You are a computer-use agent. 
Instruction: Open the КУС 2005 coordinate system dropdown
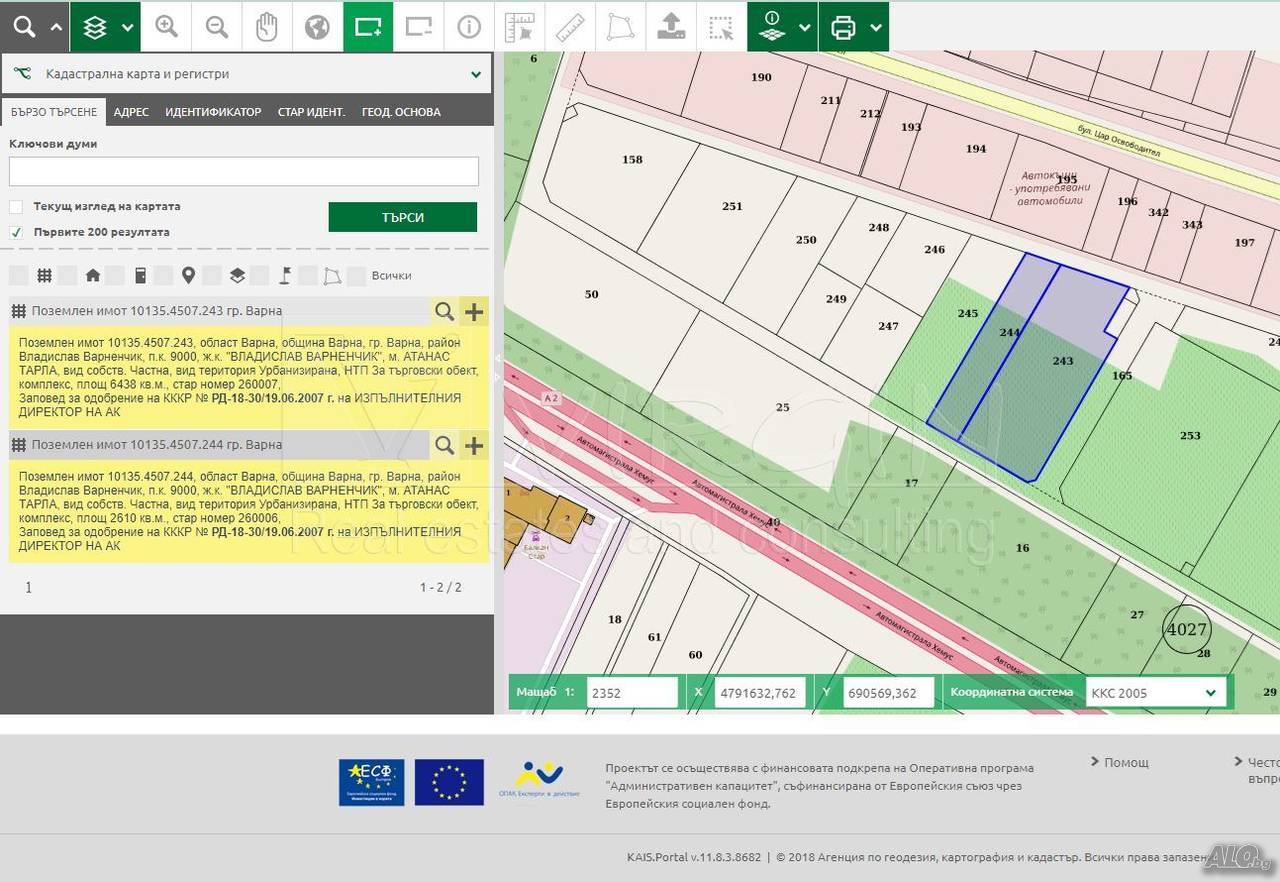pos(1156,693)
